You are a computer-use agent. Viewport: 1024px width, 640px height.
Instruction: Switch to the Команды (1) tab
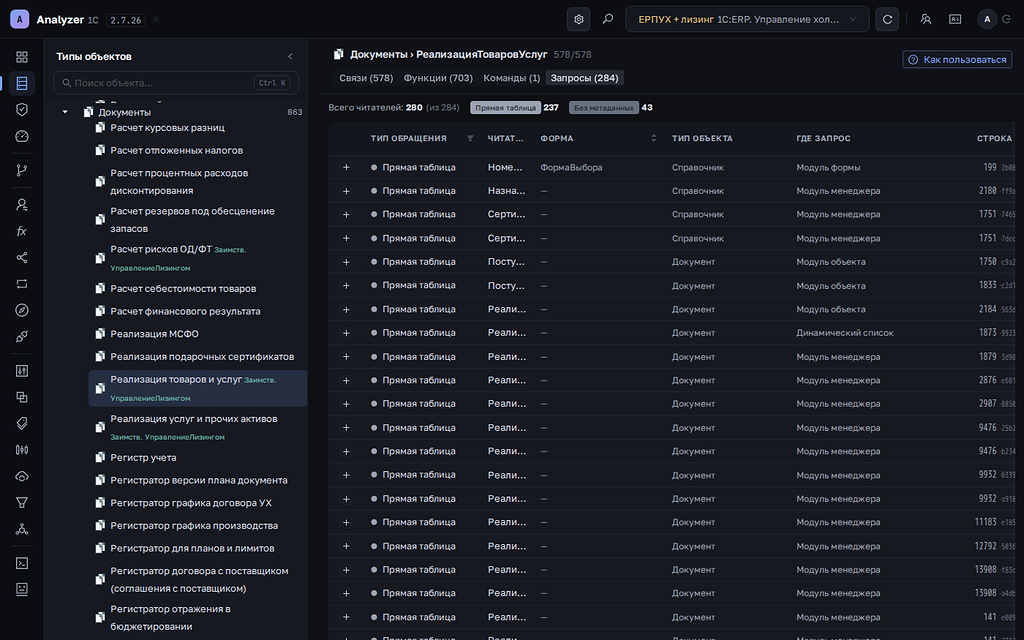[511, 78]
